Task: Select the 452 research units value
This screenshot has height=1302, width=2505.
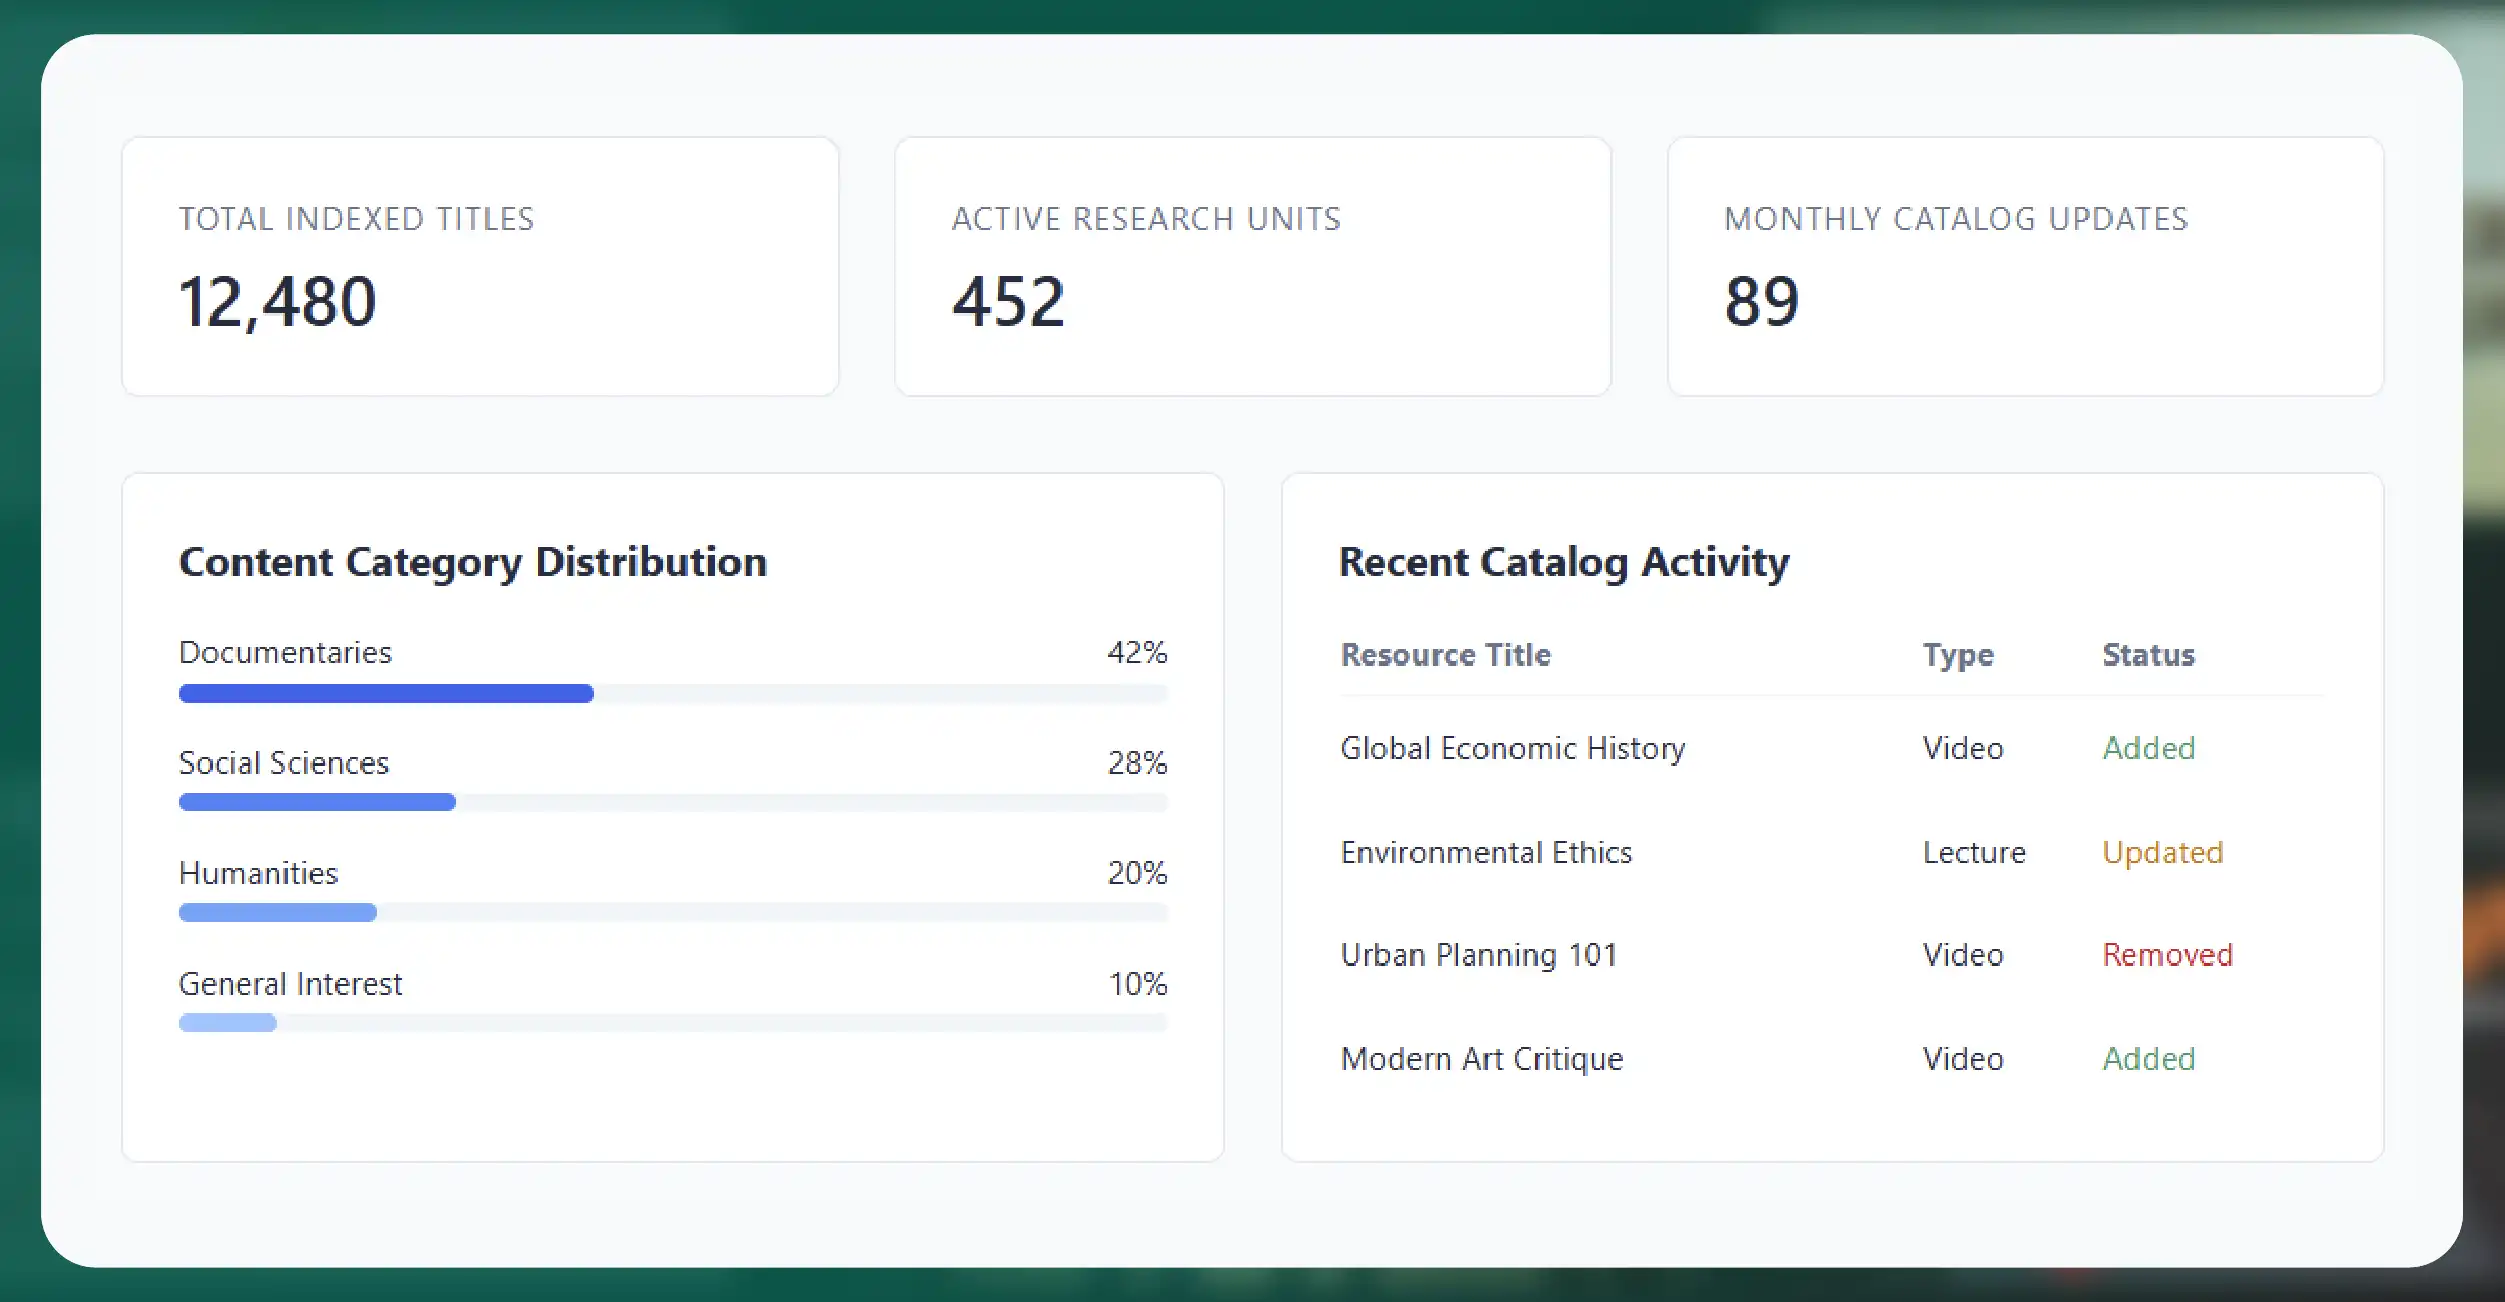Action: click(x=1008, y=301)
